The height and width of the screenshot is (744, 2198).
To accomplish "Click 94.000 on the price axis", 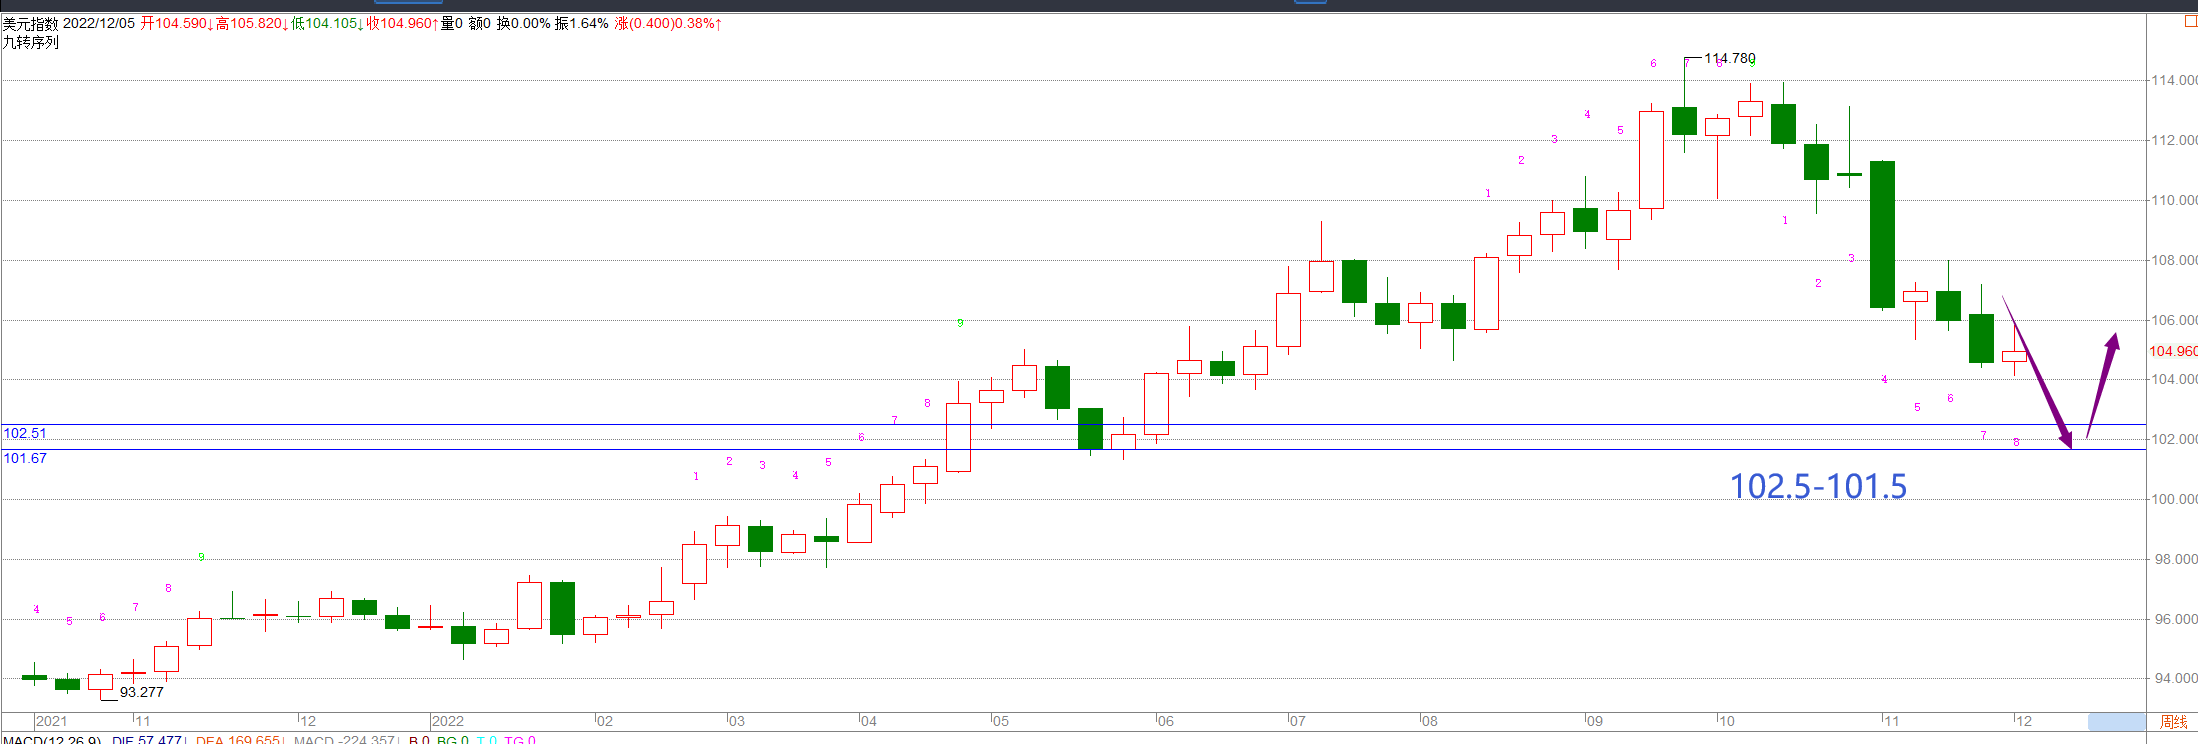I will point(2174,678).
